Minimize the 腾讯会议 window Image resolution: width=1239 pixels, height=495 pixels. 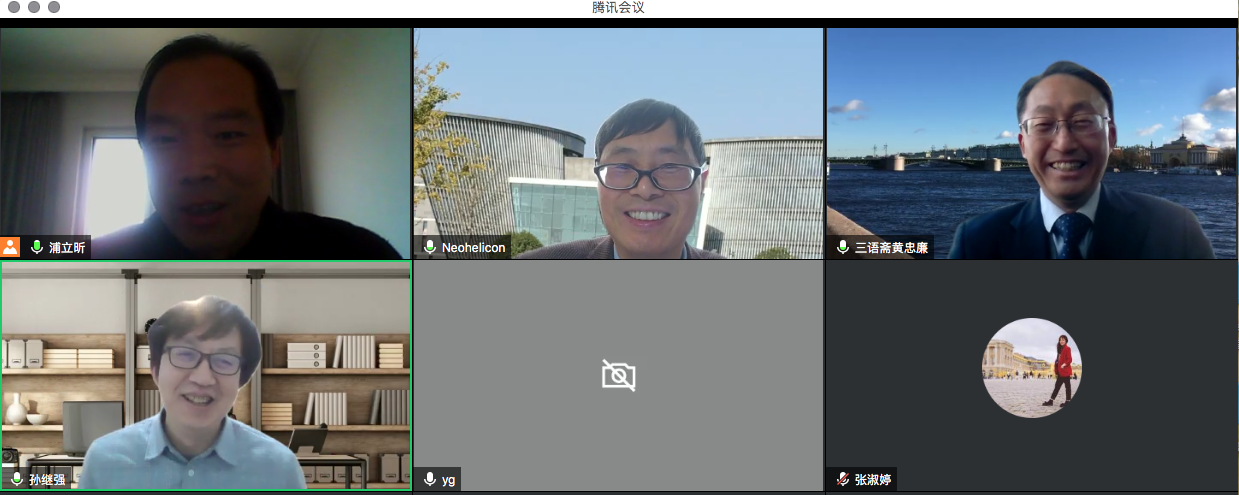33,7
